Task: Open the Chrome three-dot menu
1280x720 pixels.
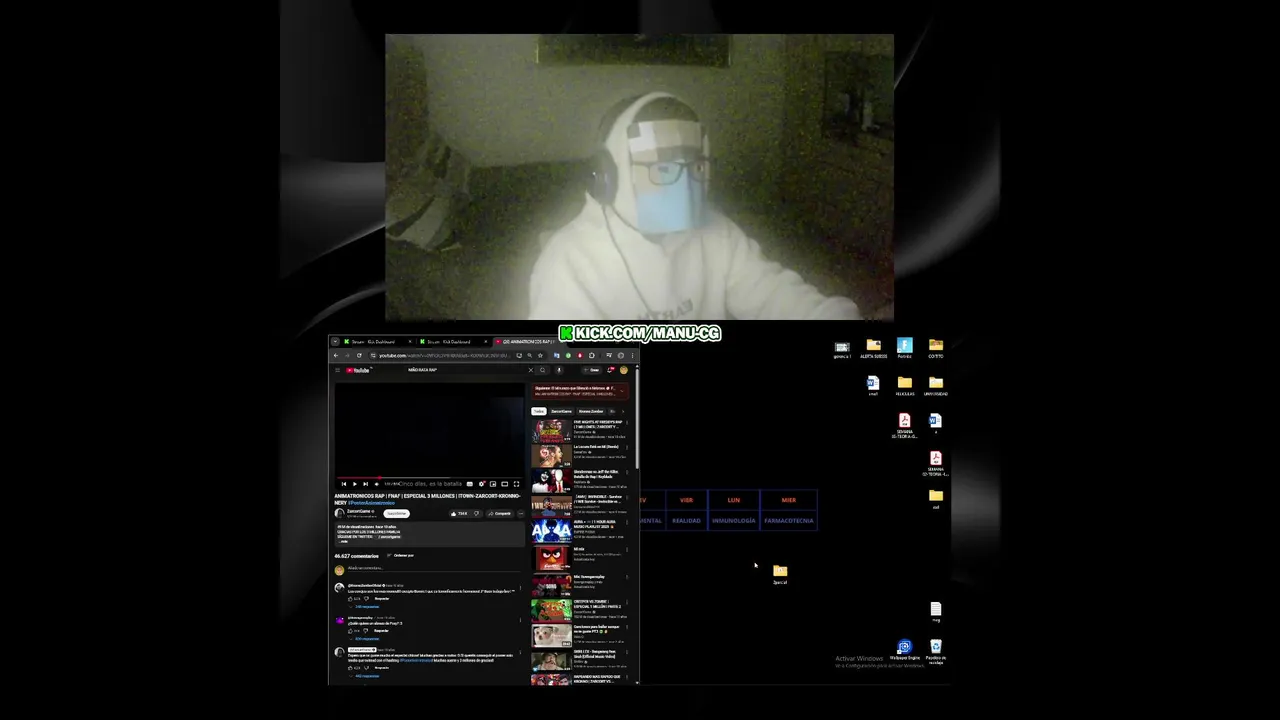Action: click(x=632, y=355)
